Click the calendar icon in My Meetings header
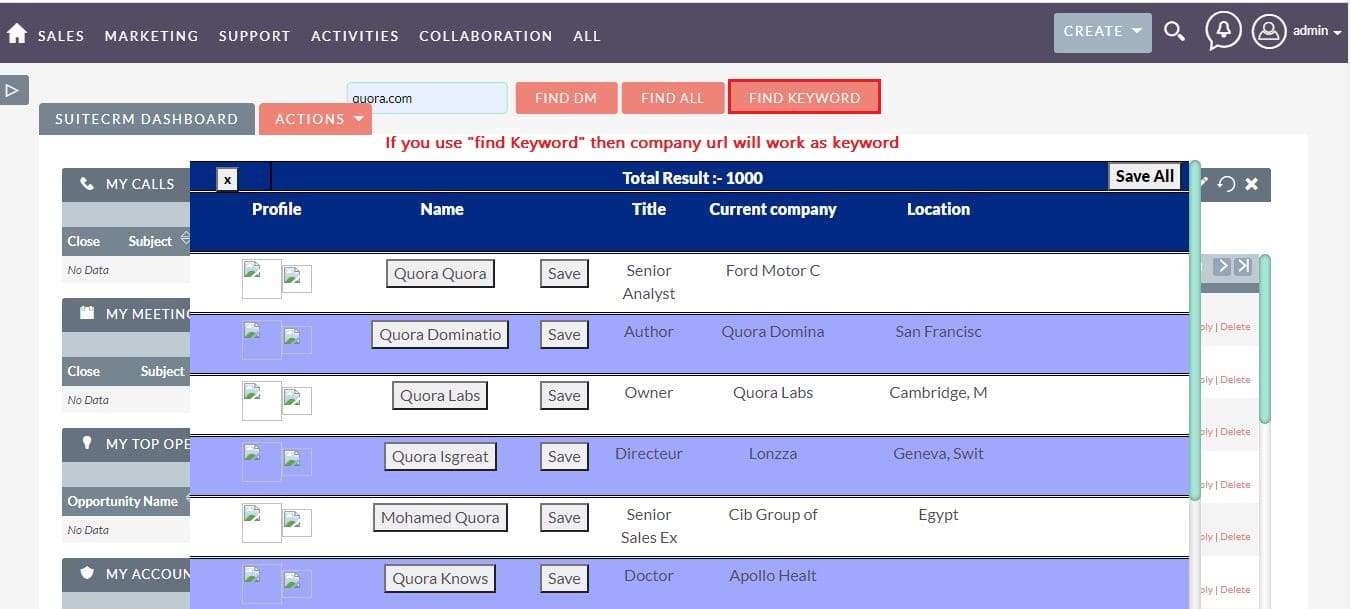The image size is (1350, 609). pos(87,313)
